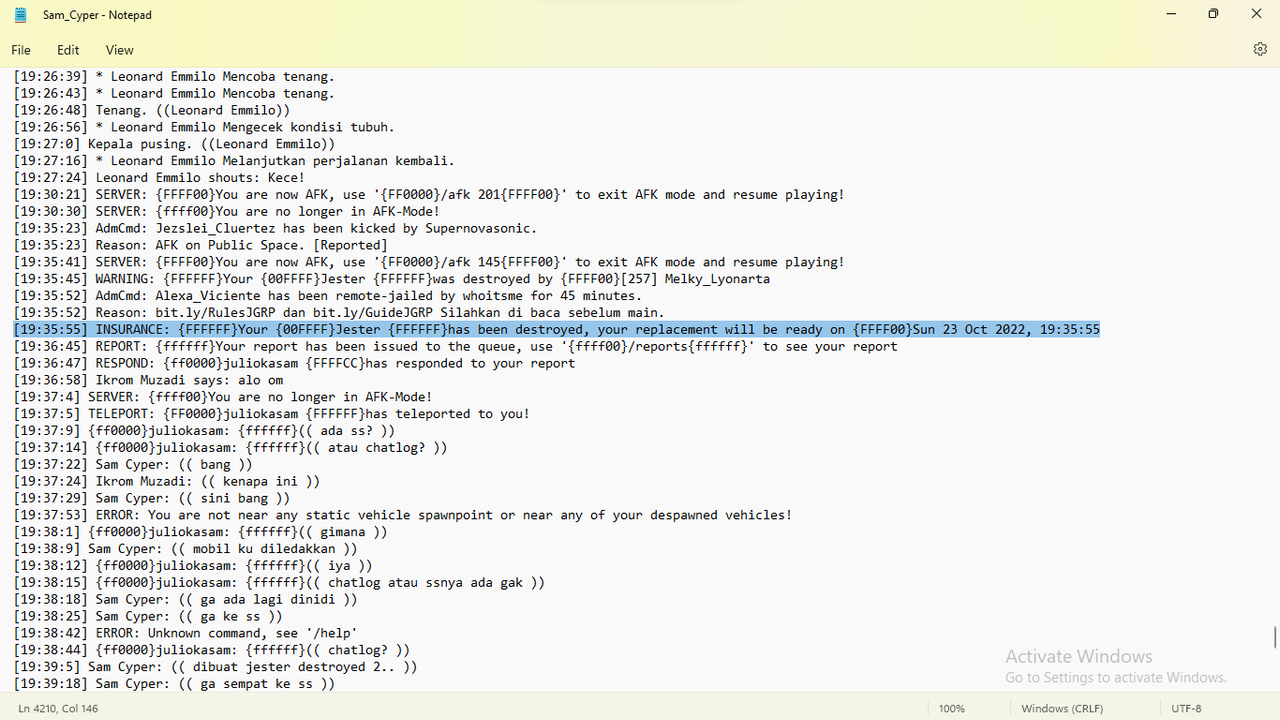Click the 'Kepala pusing' line
The width and height of the screenshot is (1280, 720).
(175, 144)
